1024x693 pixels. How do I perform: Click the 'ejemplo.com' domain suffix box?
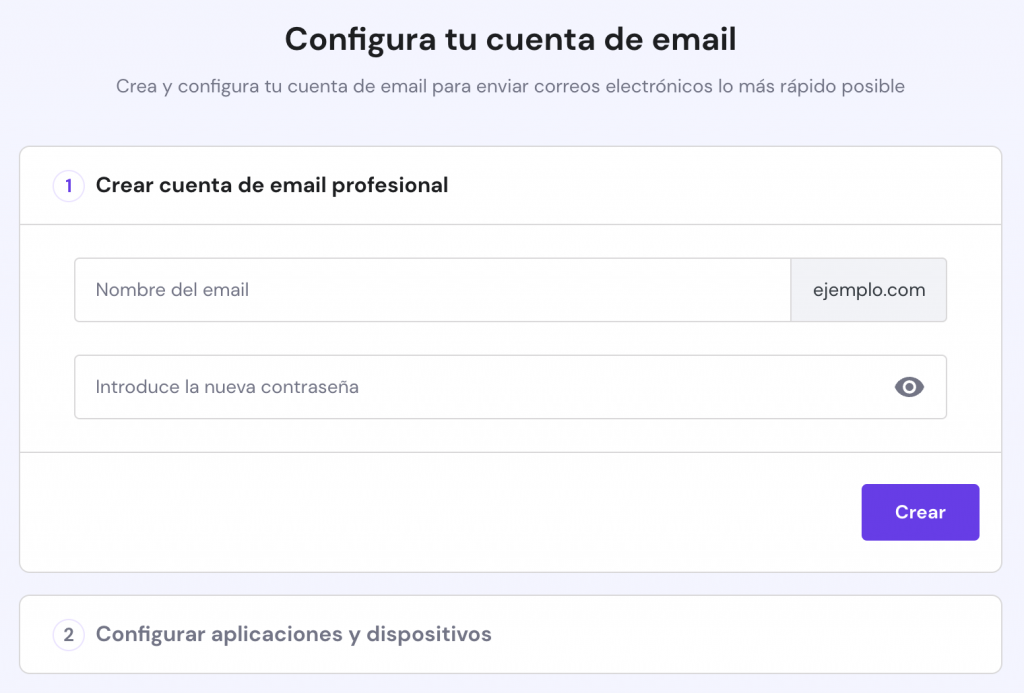pyautogui.click(x=868, y=290)
